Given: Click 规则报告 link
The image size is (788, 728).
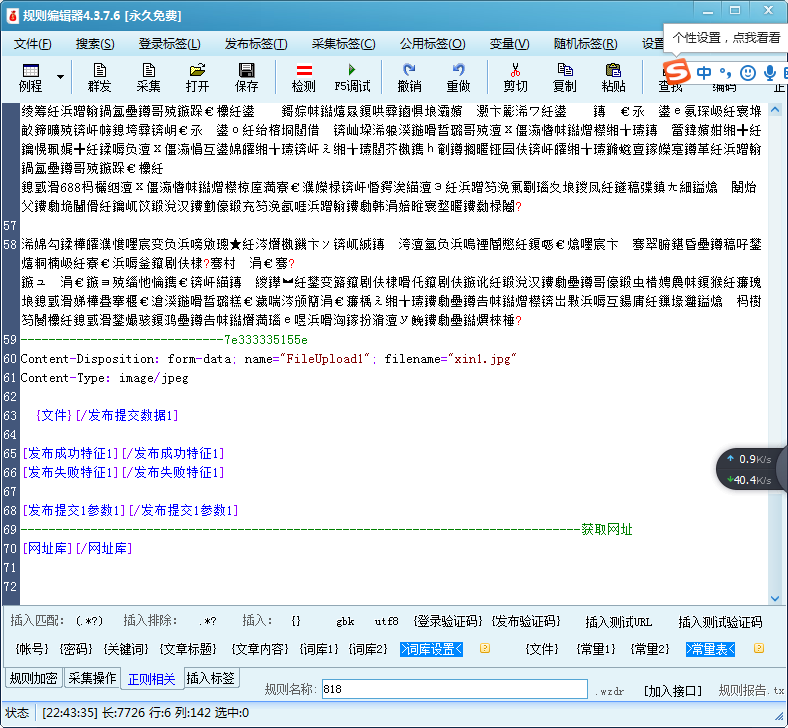Looking at the screenshot, I should click(x=751, y=691).
